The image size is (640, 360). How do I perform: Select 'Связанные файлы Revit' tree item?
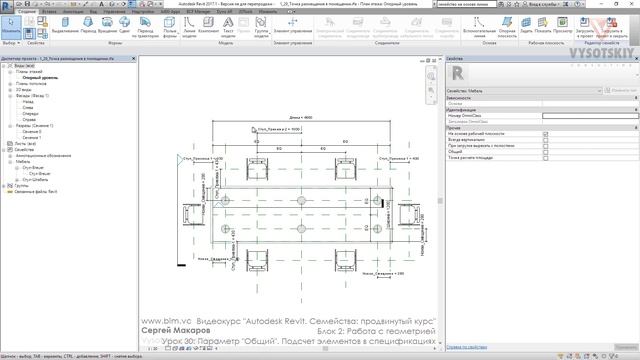(x=36, y=192)
